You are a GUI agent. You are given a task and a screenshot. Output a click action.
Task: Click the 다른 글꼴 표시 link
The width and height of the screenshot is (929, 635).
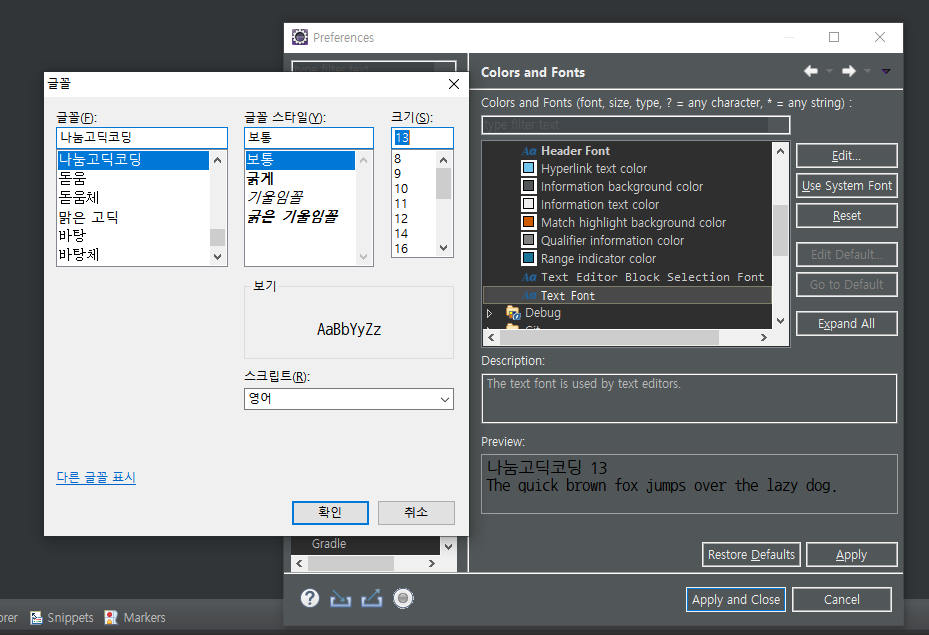tap(95, 479)
